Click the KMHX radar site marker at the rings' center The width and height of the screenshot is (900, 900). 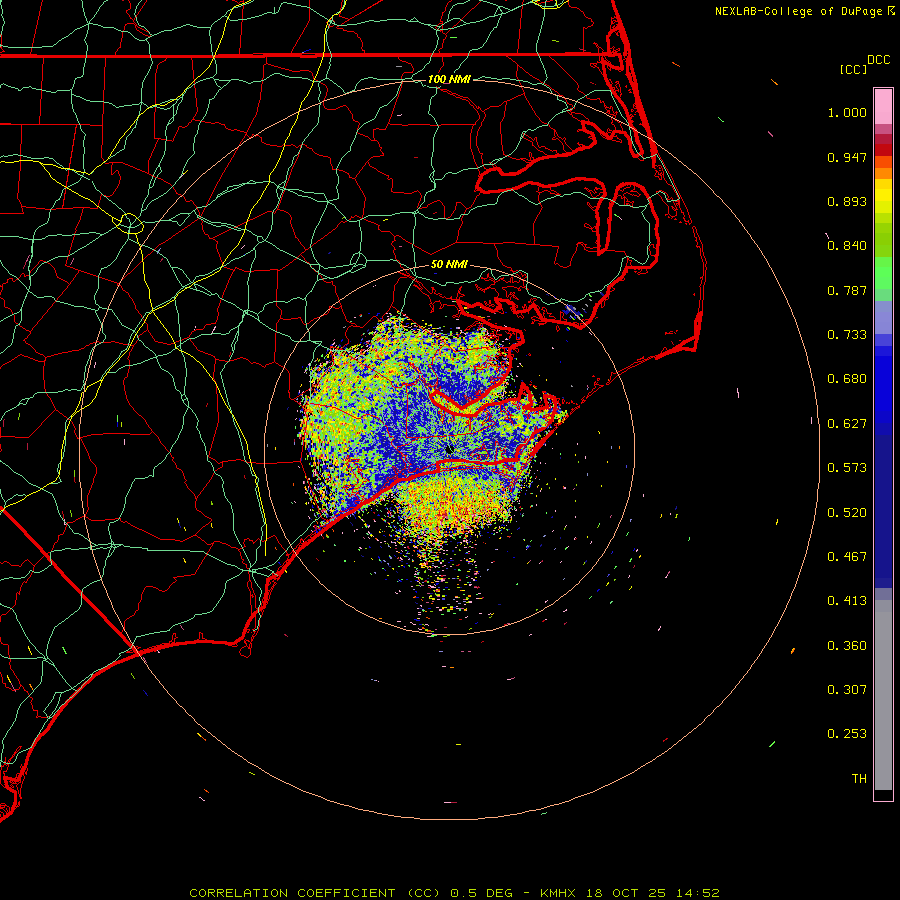point(449,449)
